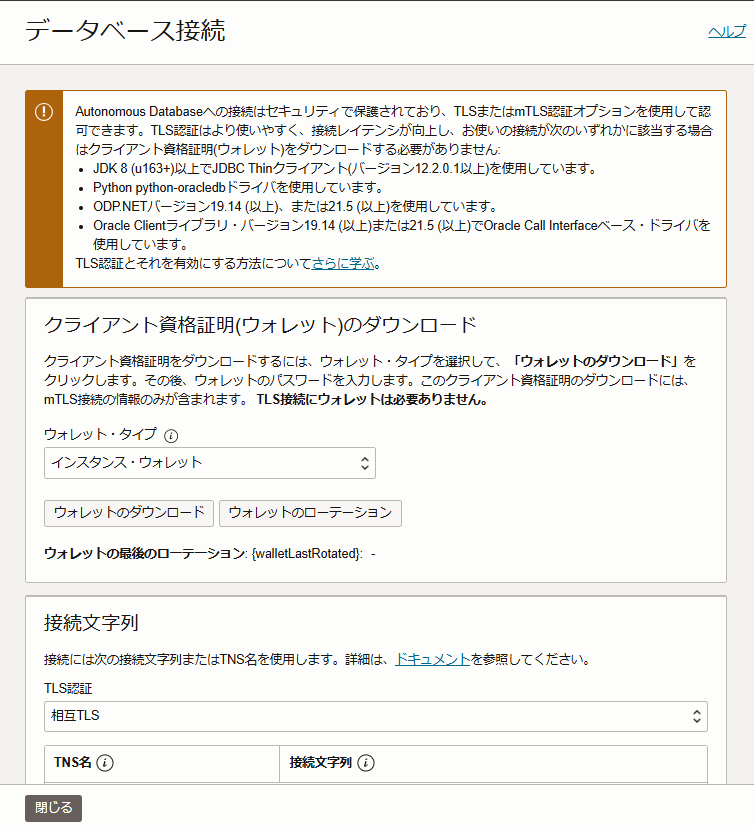Viewport: 754px width, 826px height.
Task: Click the TLS認証 field label
Action: [x=68, y=689]
